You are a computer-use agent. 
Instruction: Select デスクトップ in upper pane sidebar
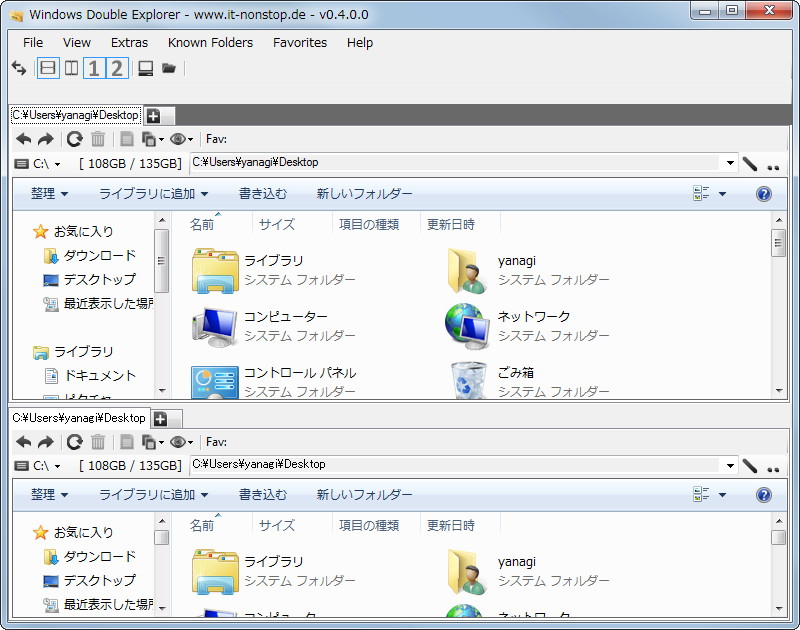[x=90, y=280]
